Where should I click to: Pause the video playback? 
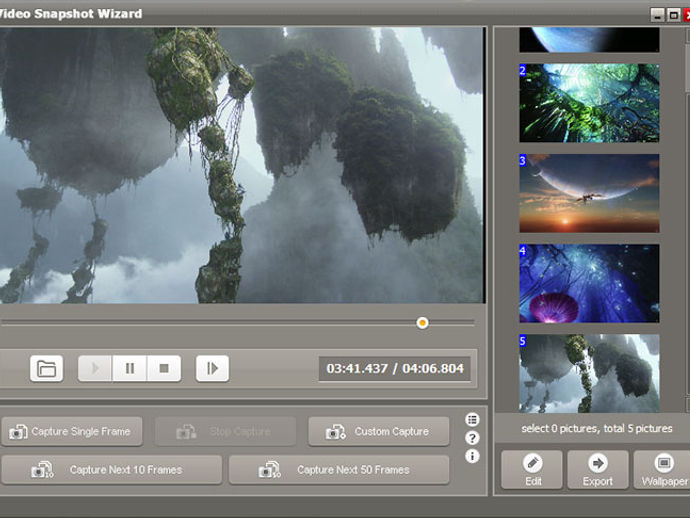point(130,368)
